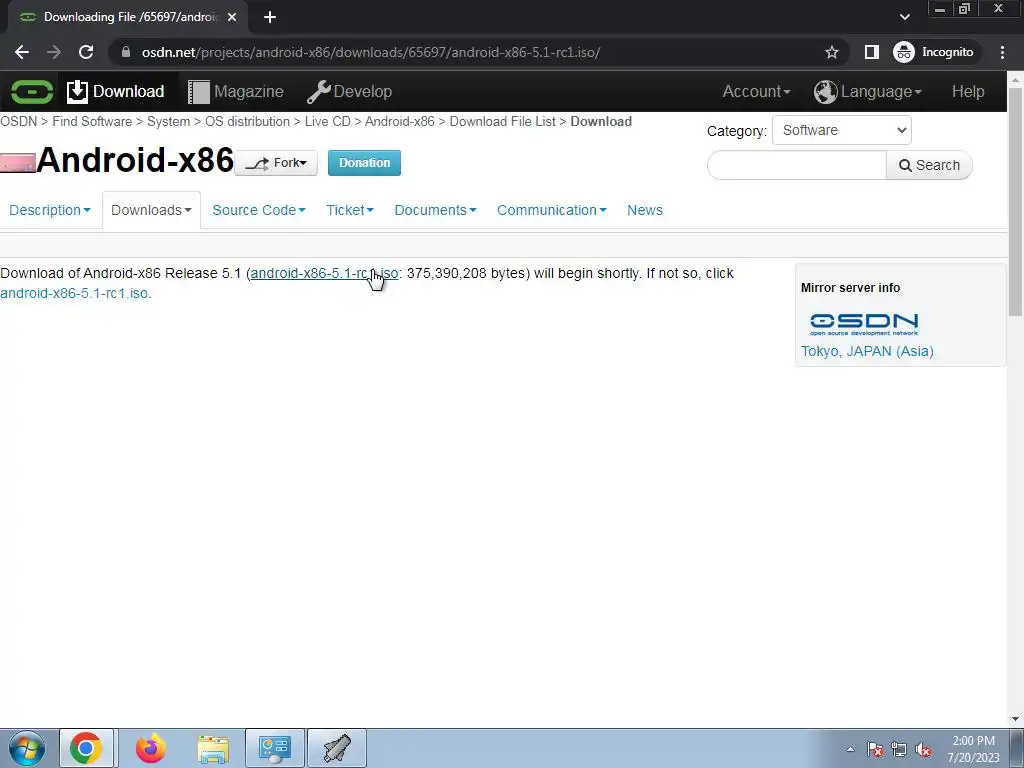Open the Chrome three-dot menu
1024x768 pixels.
1002,52
